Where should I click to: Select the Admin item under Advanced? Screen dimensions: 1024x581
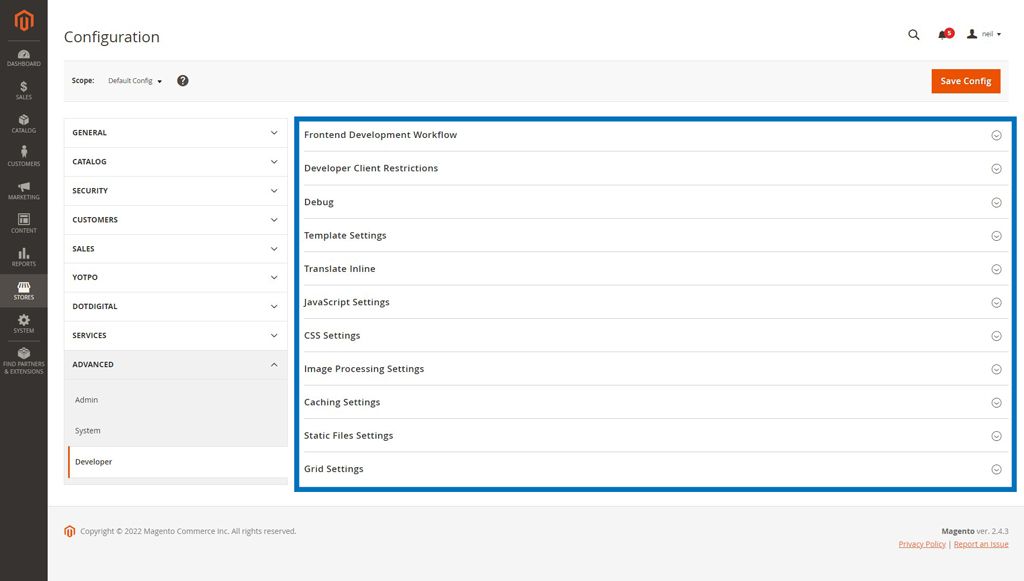coord(86,399)
